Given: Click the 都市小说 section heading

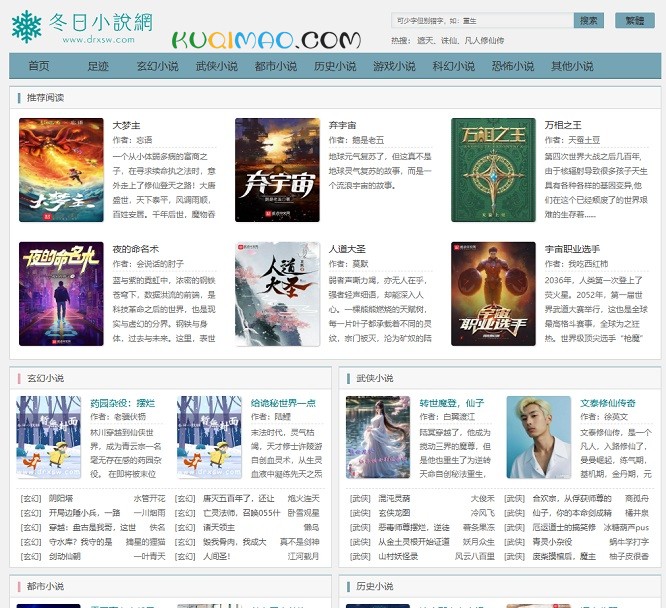Looking at the screenshot, I should point(45,586).
